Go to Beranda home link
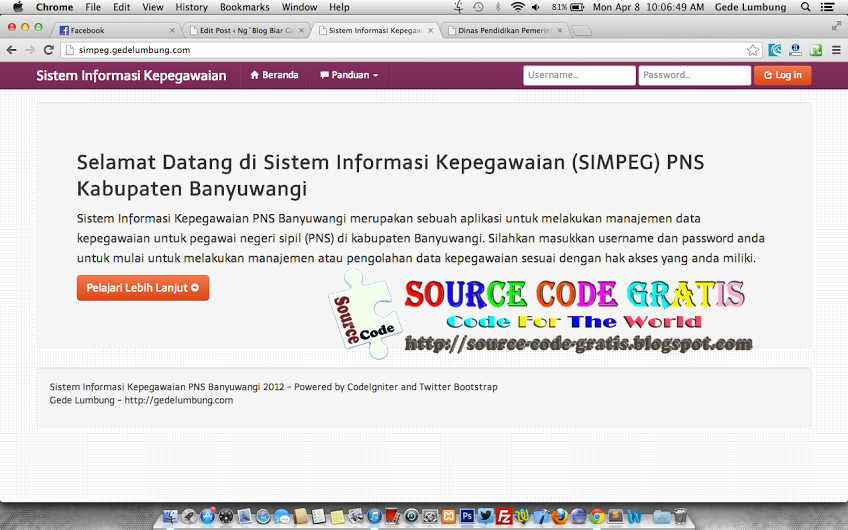Screen dimensions: 848x530 (274, 75)
